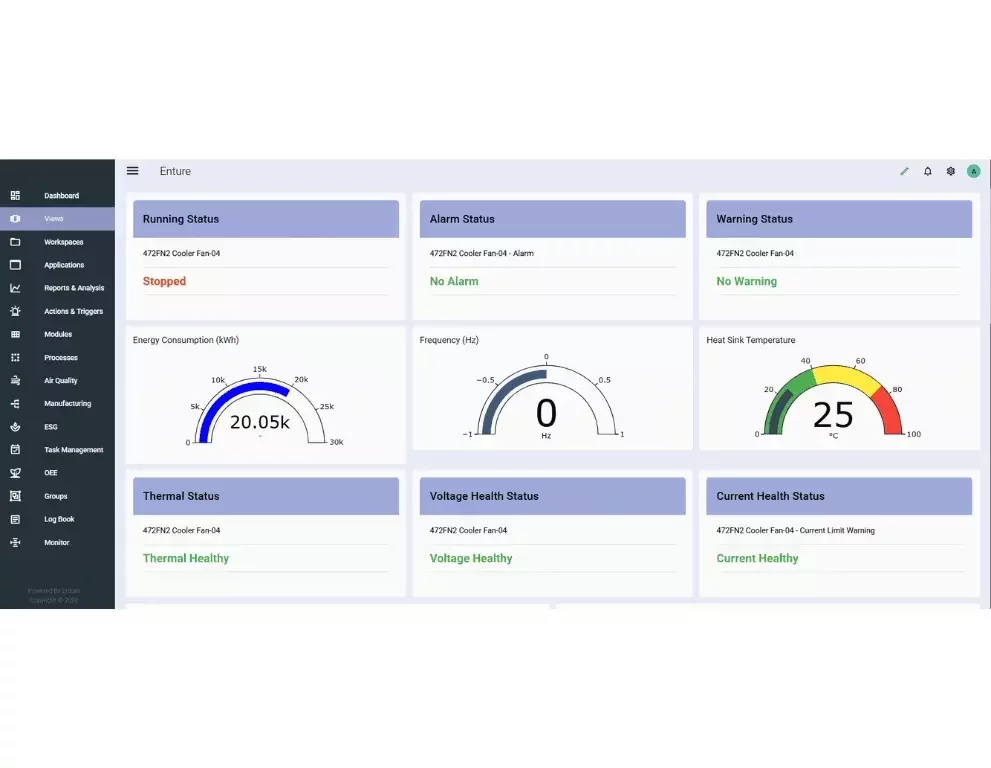Image resolution: width=991 pixels, height=768 pixels.
Task: Click the Running Status card header
Action: pyautogui.click(x=265, y=219)
